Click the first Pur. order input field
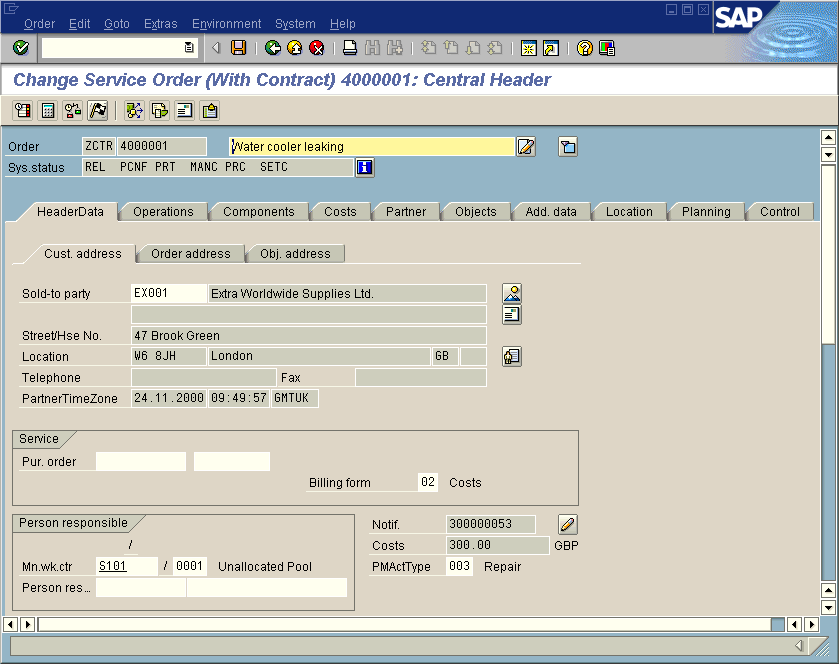The image size is (839, 664). click(141, 462)
